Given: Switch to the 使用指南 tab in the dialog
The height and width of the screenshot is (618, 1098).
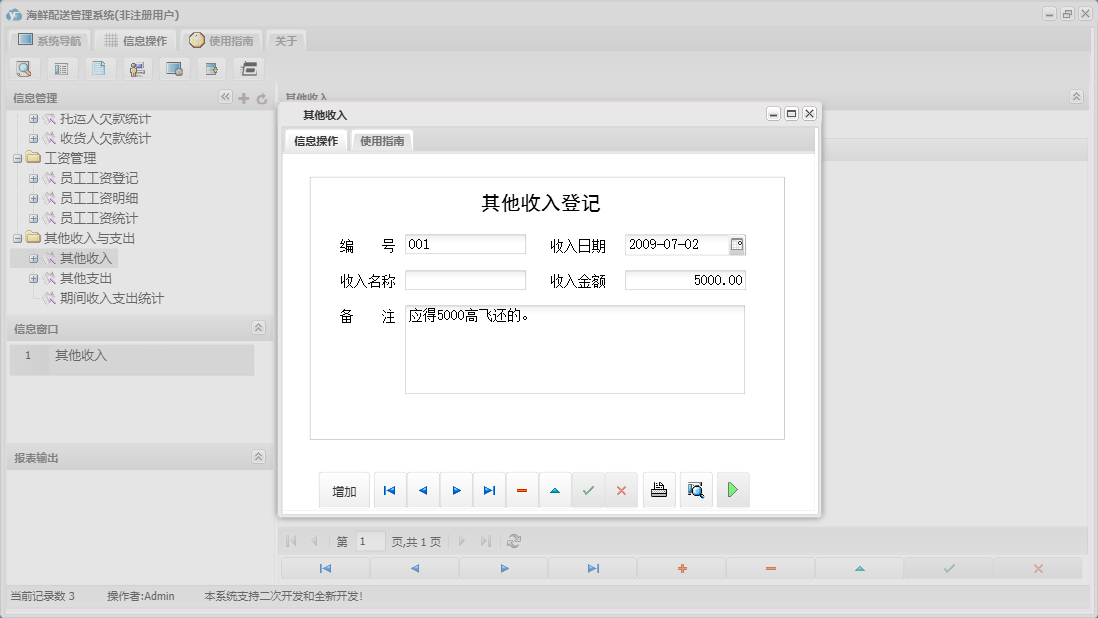Looking at the screenshot, I should coord(383,140).
